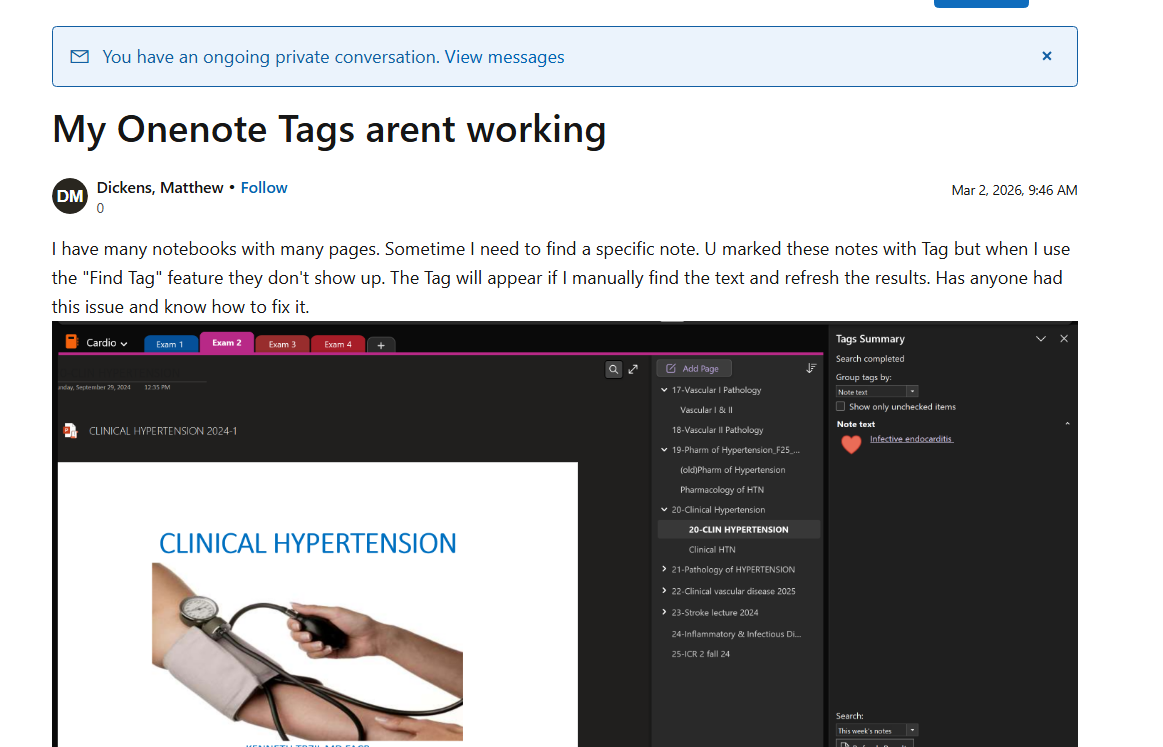The width and height of the screenshot is (1163, 747).
Task: Dismiss the private conversation banner
Action: (1047, 56)
